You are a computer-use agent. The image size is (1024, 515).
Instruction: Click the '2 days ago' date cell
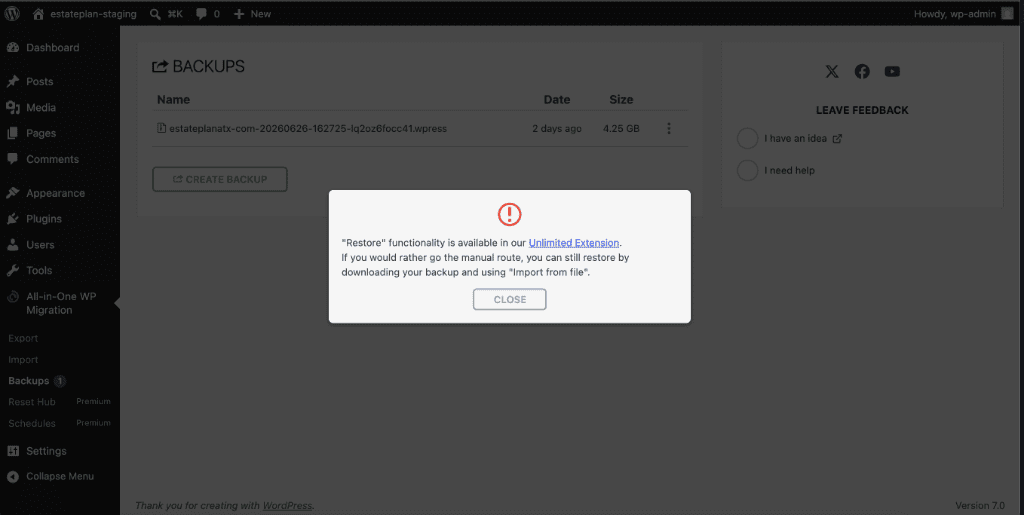pyautogui.click(x=556, y=129)
